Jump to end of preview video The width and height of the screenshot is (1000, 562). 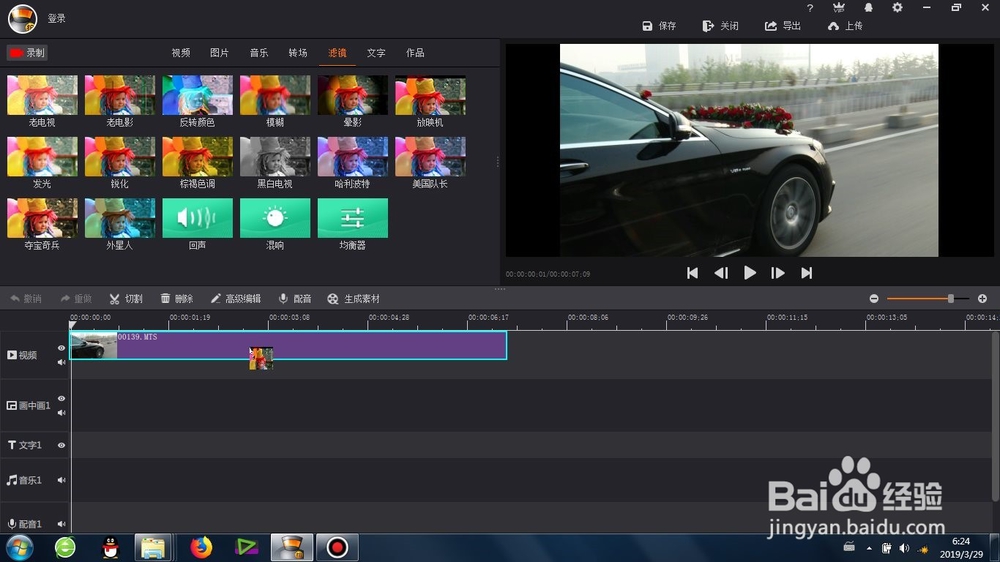pos(807,273)
